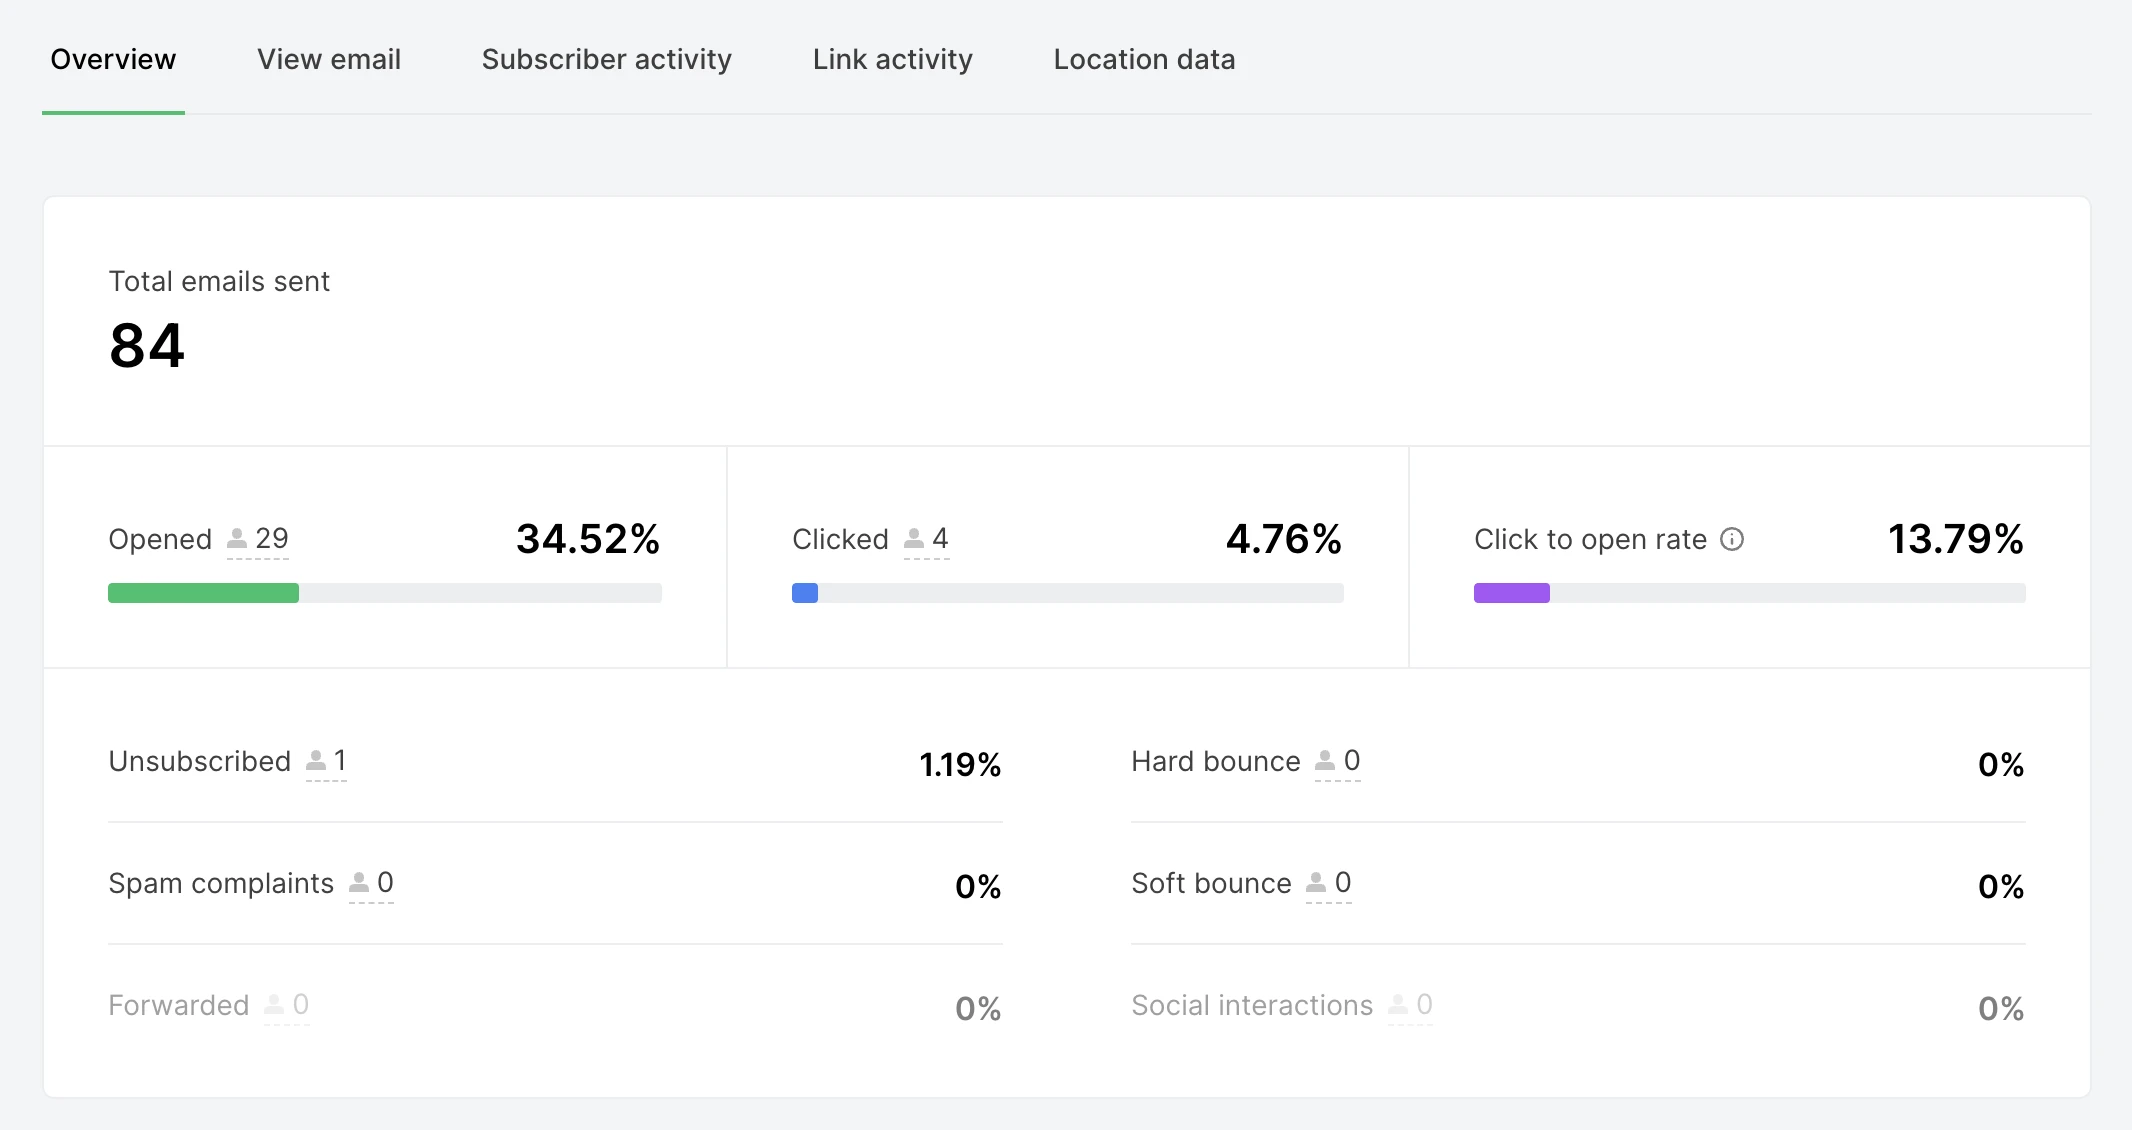This screenshot has height=1130, width=2132.
Task: Open the Subscriber activity tab
Action: 606,60
